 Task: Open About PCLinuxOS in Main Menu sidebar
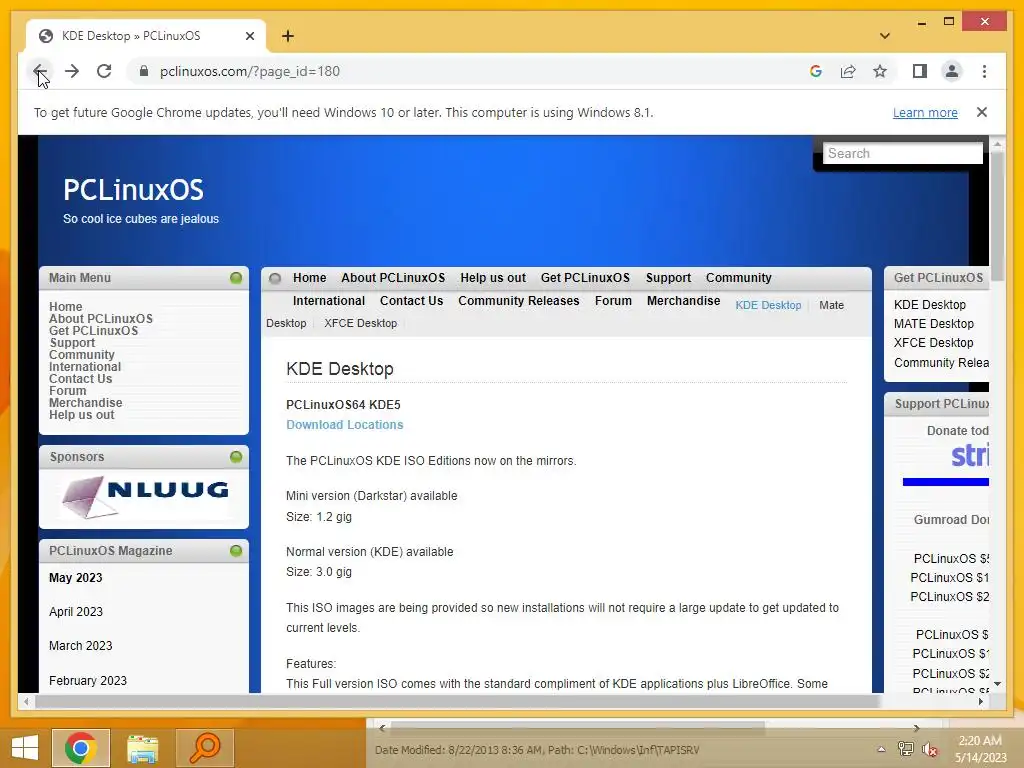[x=101, y=319]
